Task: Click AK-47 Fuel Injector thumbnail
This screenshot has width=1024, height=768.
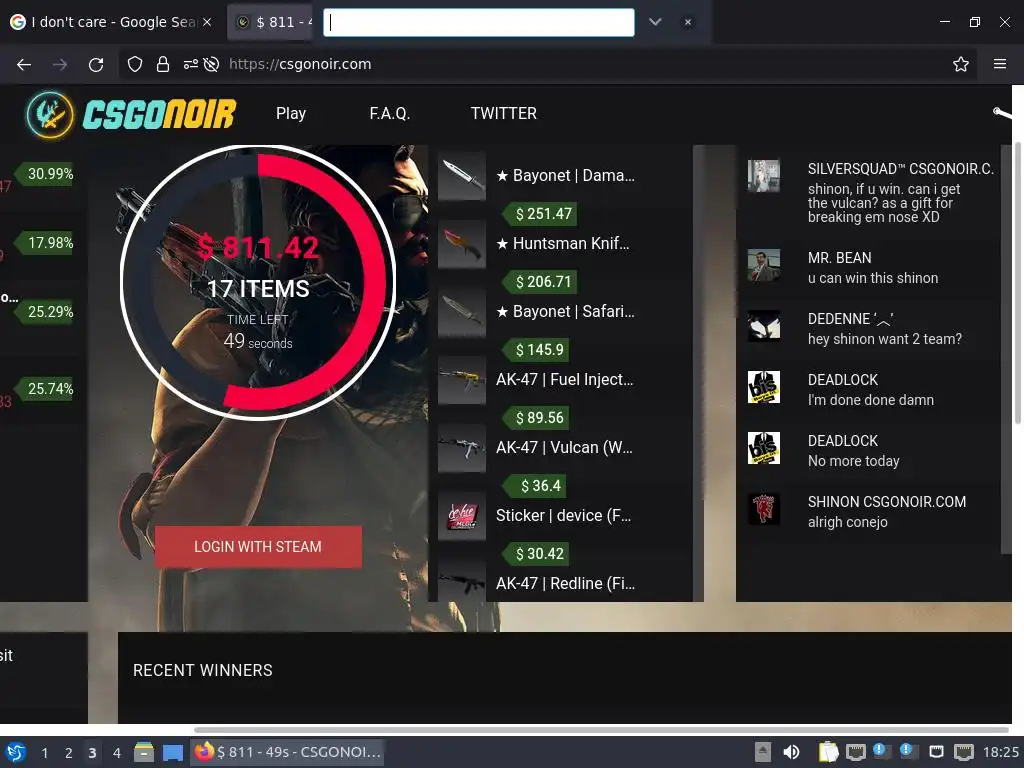Action: click(462, 380)
